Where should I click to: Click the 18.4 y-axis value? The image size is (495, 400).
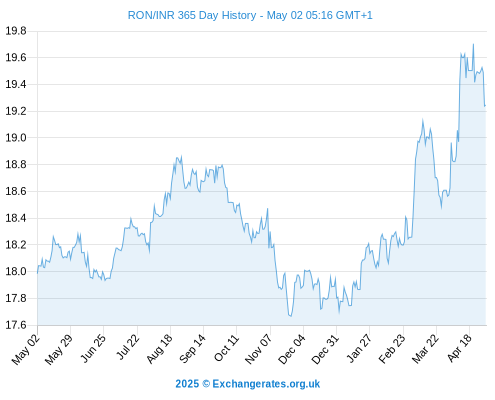16,218
